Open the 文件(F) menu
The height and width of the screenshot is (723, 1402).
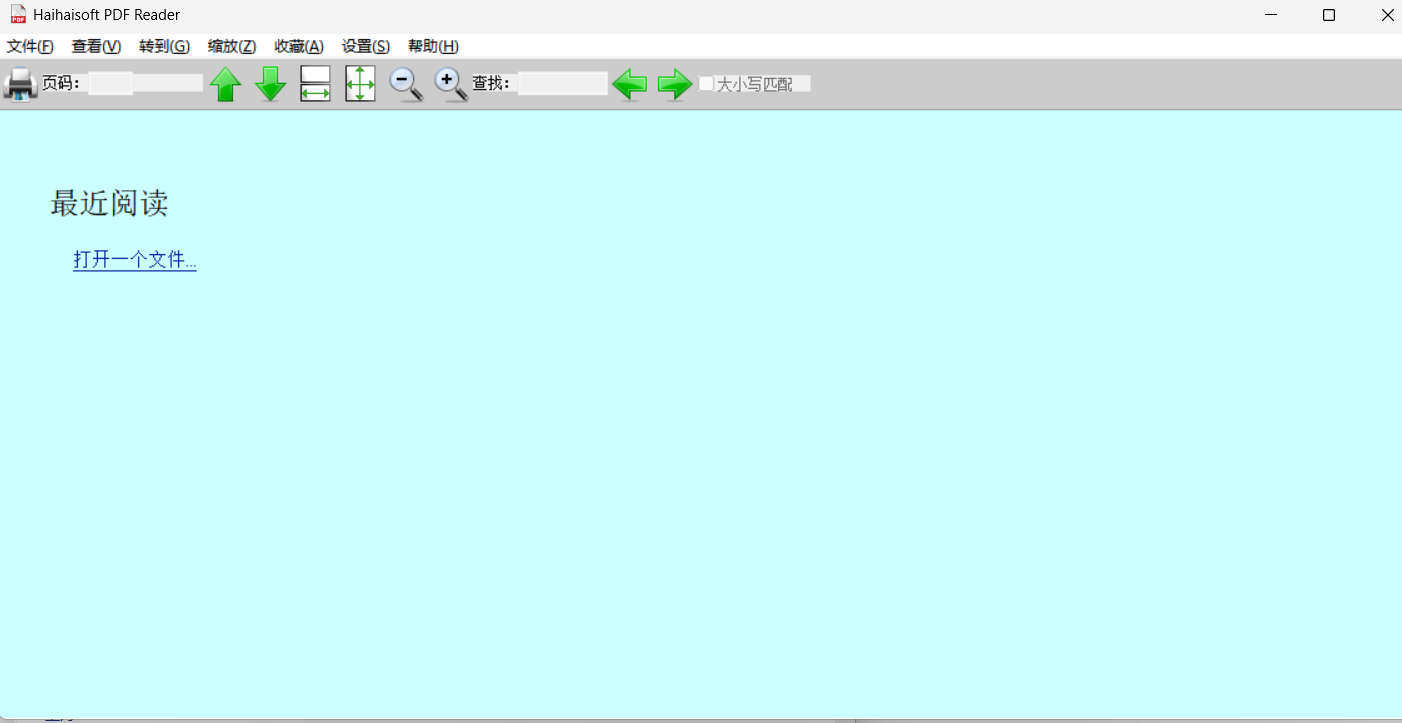(x=30, y=46)
